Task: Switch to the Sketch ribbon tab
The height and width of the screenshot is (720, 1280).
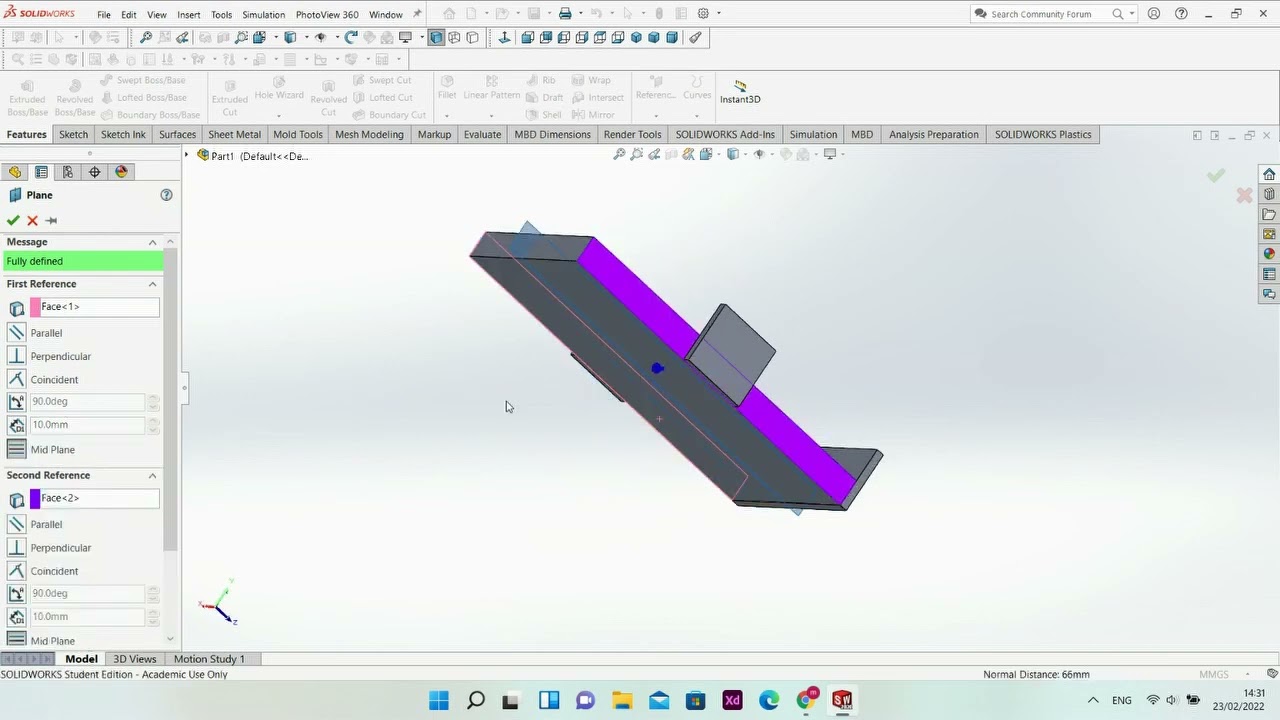Action: pos(73,134)
